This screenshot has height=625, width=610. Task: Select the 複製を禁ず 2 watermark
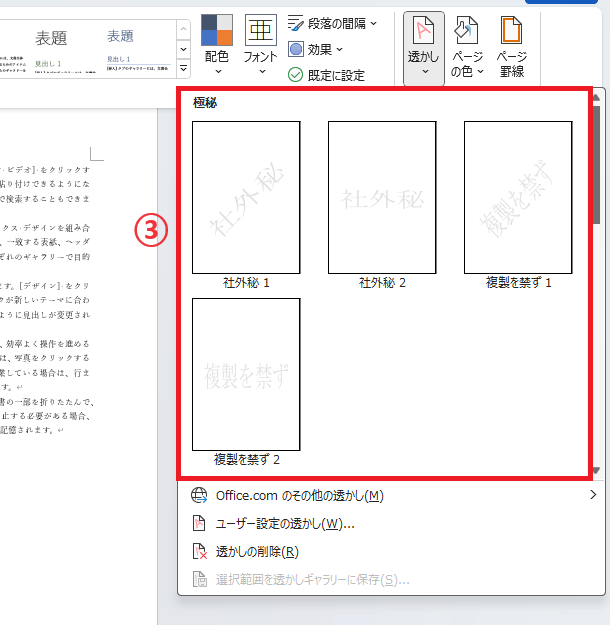point(246,382)
